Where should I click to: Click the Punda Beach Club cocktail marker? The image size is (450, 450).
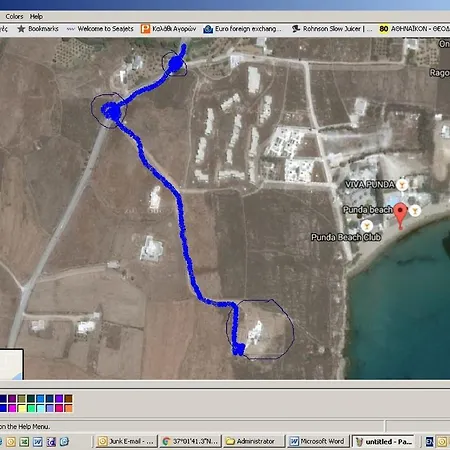(x=367, y=226)
